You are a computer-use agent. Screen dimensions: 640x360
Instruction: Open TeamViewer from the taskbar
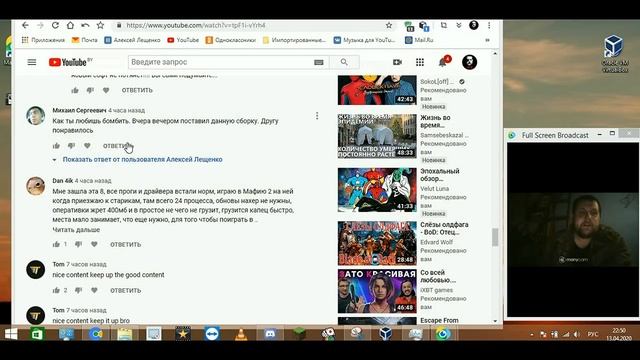pyautogui.click(x=212, y=334)
